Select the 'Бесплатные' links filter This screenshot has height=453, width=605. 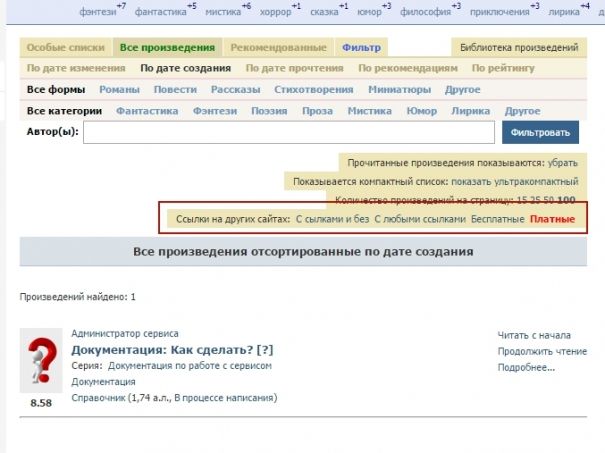[497, 219]
